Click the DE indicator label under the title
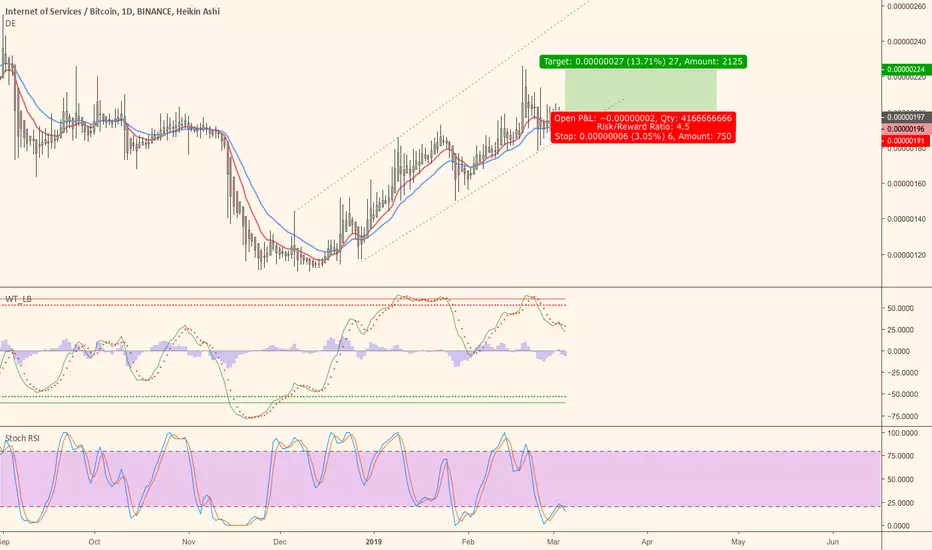Viewport: 932px width, 550px height. [x=10, y=23]
